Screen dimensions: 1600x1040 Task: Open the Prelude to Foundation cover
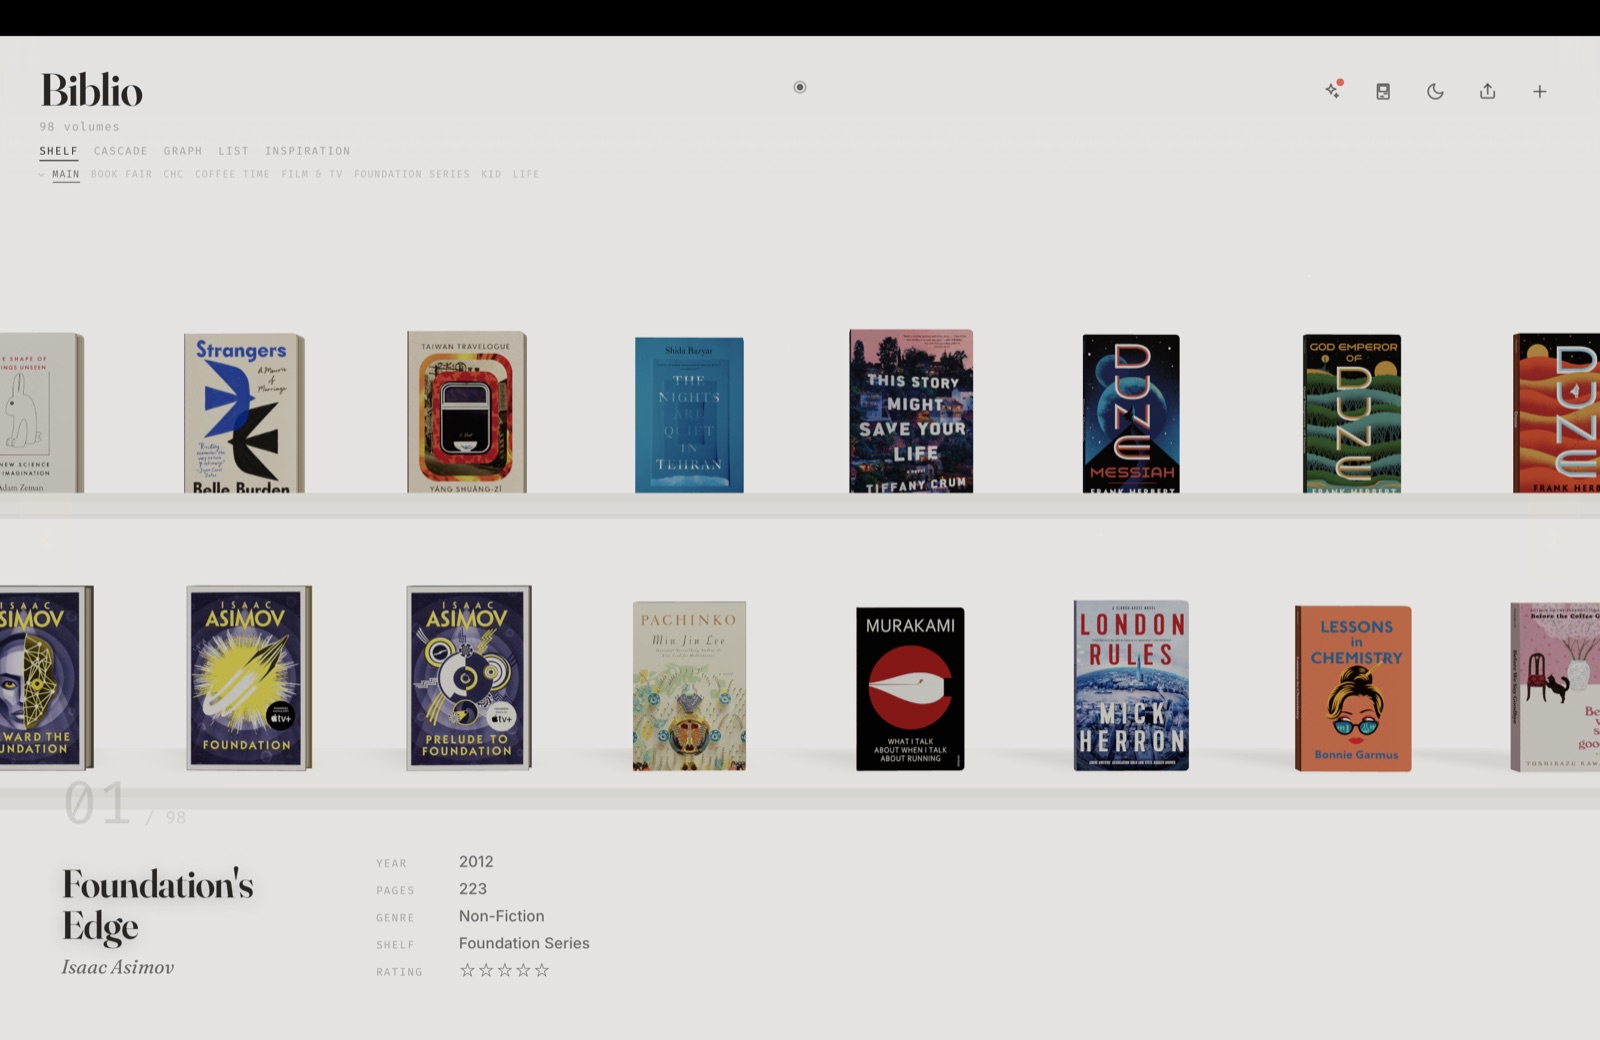[468, 678]
